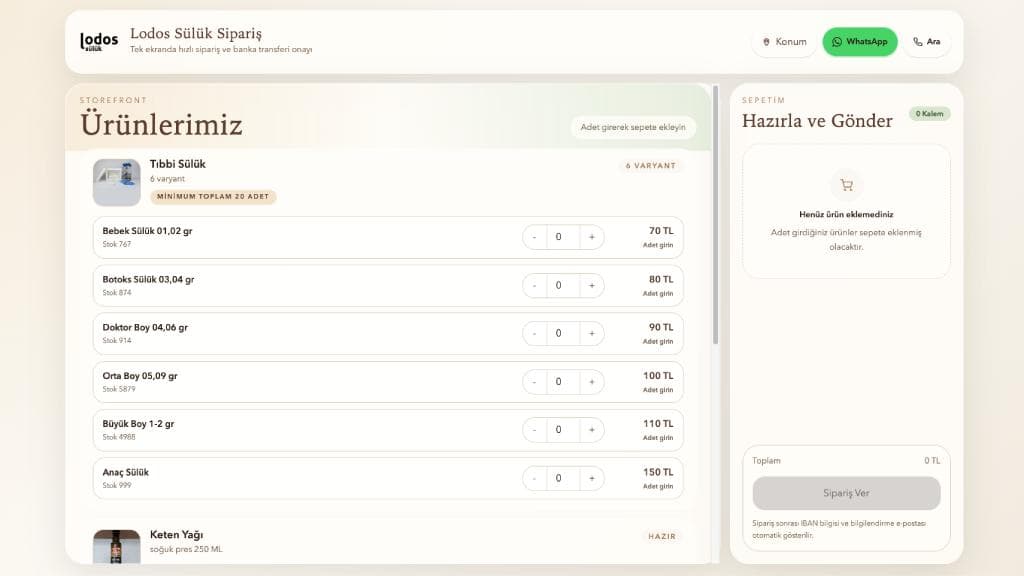Screen dimensions: 1024x576
Task: Click the HAZIR badge on Keten Yağı
Action: coord(663,537)
